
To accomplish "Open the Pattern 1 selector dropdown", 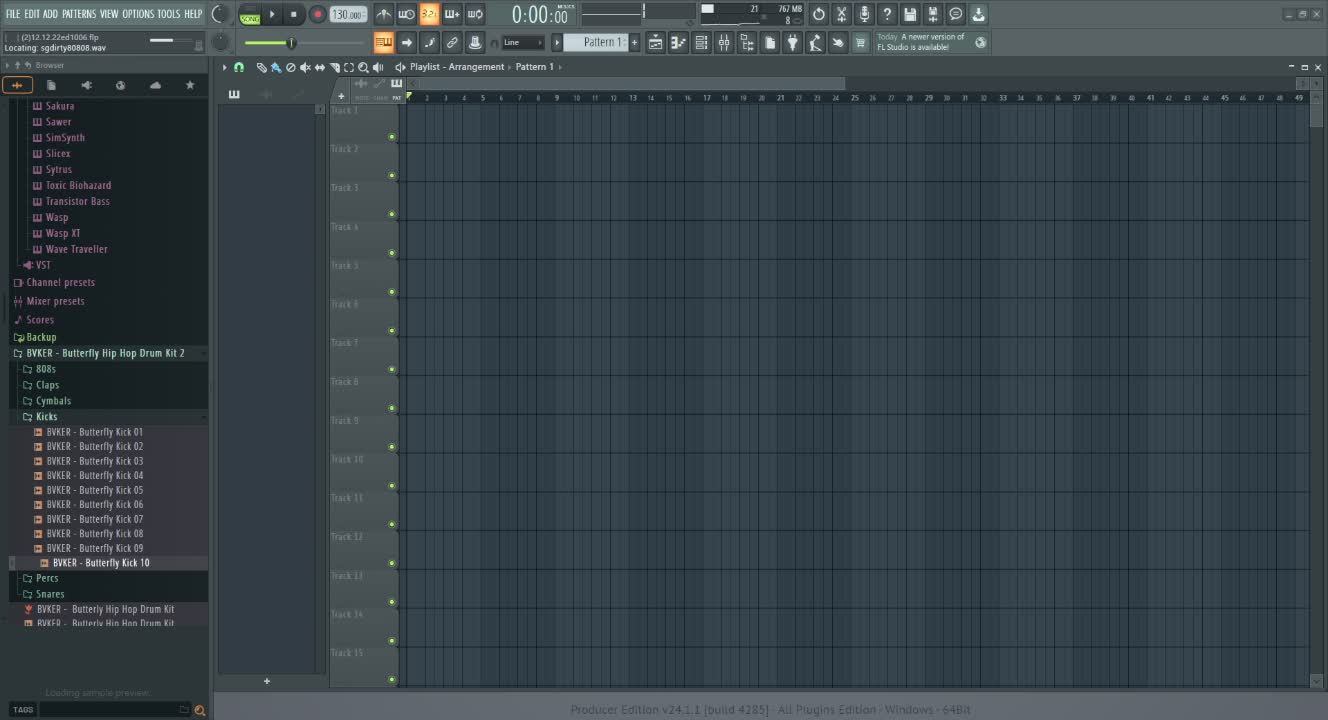I will point(595,42).
